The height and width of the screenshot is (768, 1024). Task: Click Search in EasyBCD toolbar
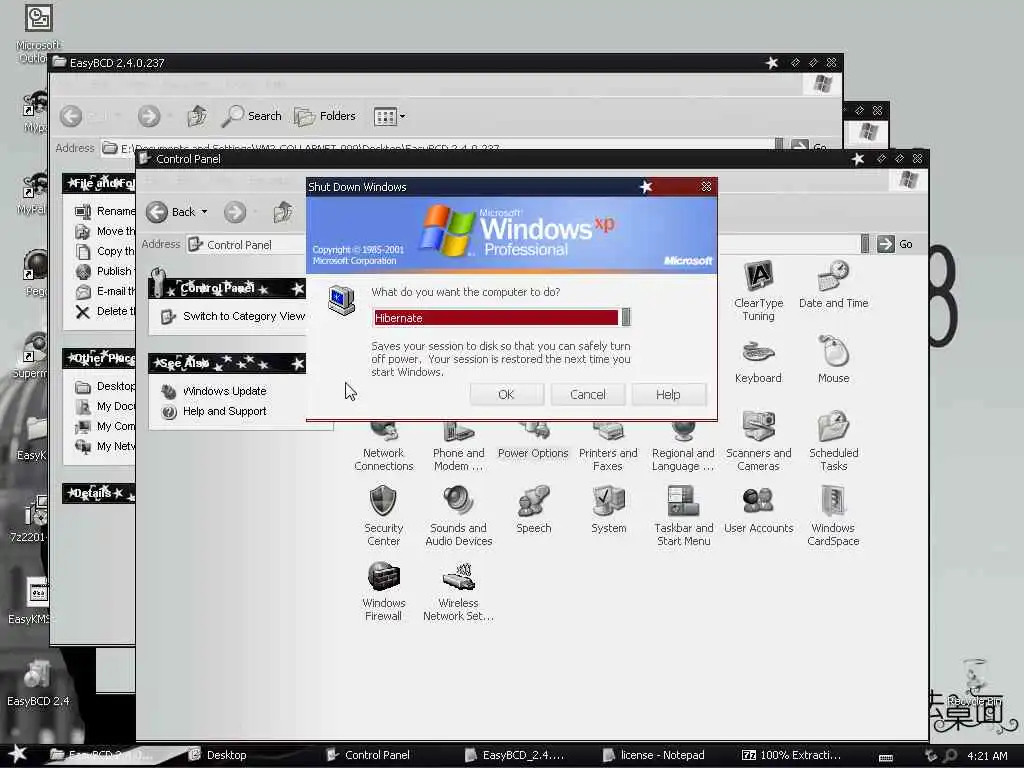point(252,116)
